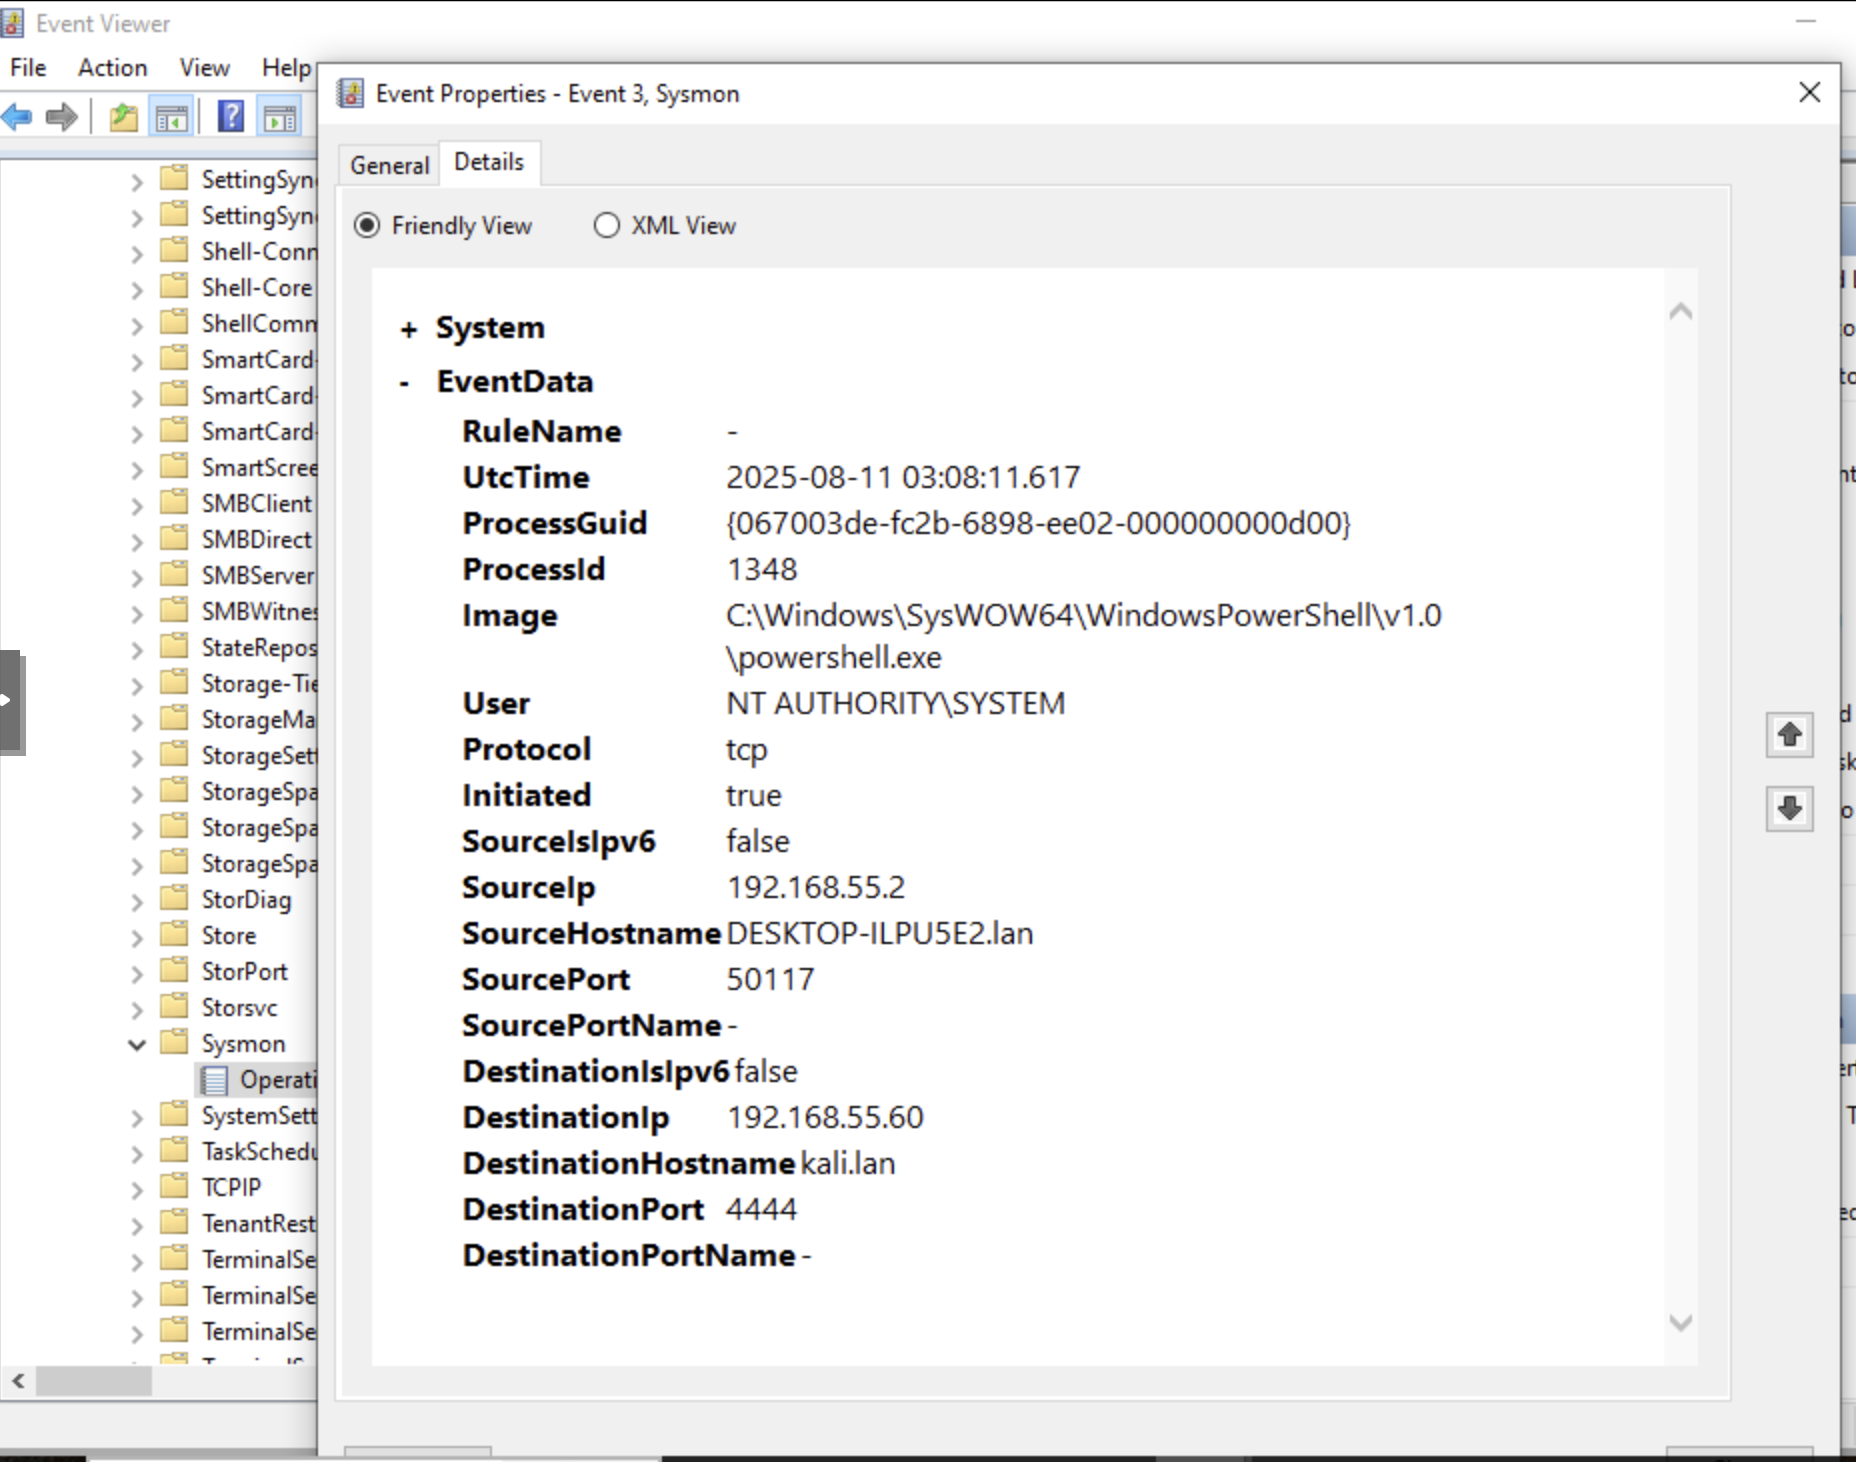Switch to the Details tab

coord(489,162)
